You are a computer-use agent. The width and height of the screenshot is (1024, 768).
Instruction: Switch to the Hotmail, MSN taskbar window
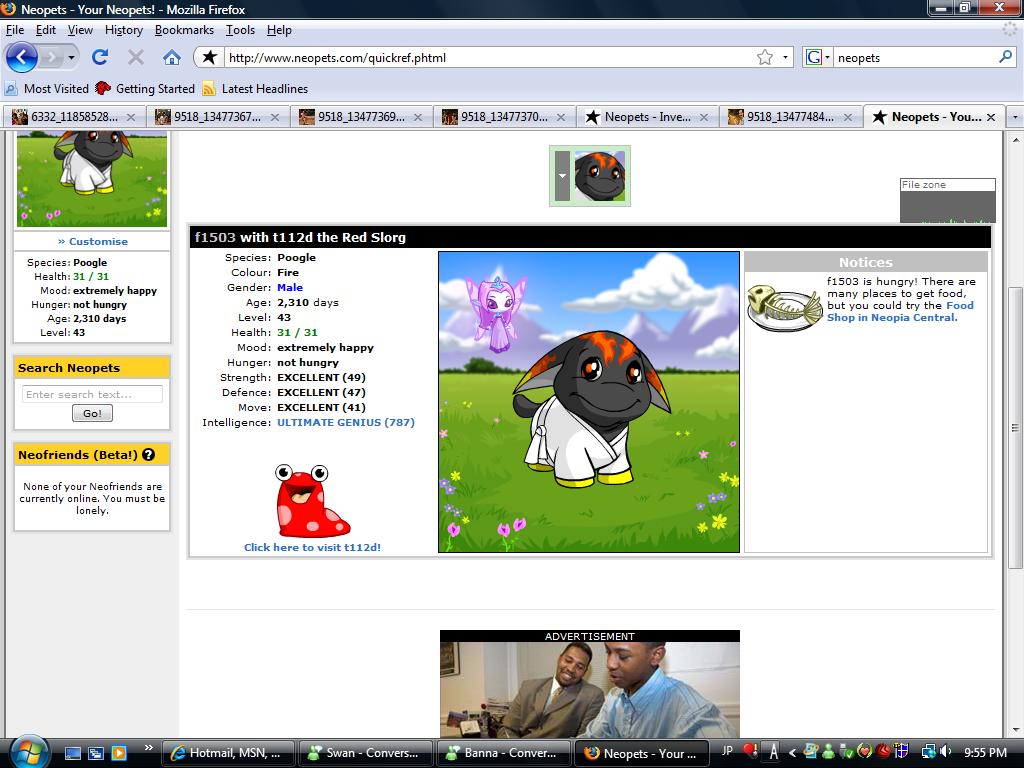pyautogui.click(x=229, y=753)
